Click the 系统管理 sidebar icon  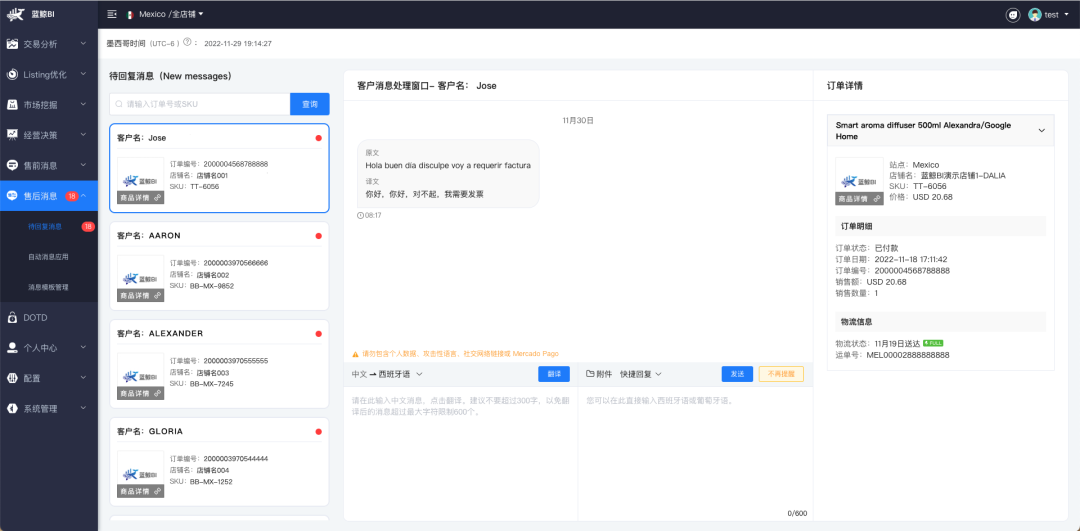12,408
